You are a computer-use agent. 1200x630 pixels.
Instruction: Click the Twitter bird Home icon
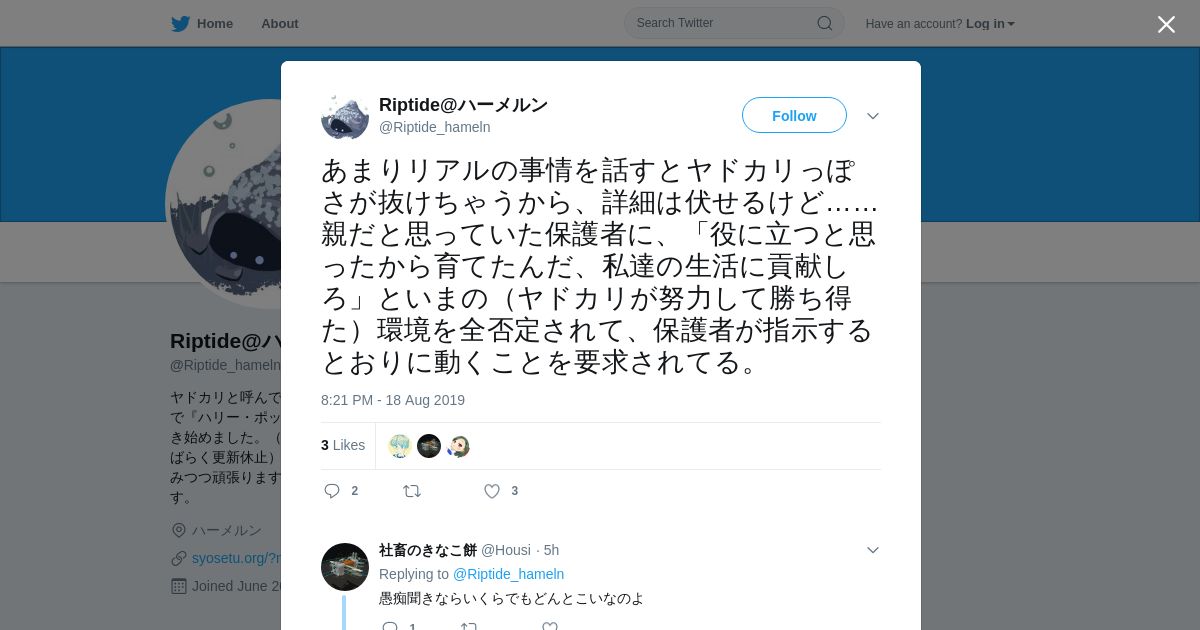click(180, 24)
